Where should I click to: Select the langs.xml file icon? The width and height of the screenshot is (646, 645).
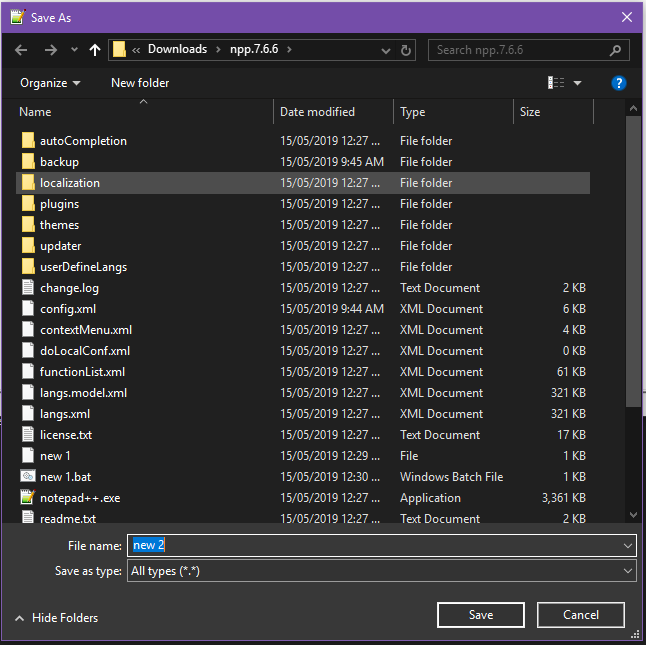pos(28,414)
